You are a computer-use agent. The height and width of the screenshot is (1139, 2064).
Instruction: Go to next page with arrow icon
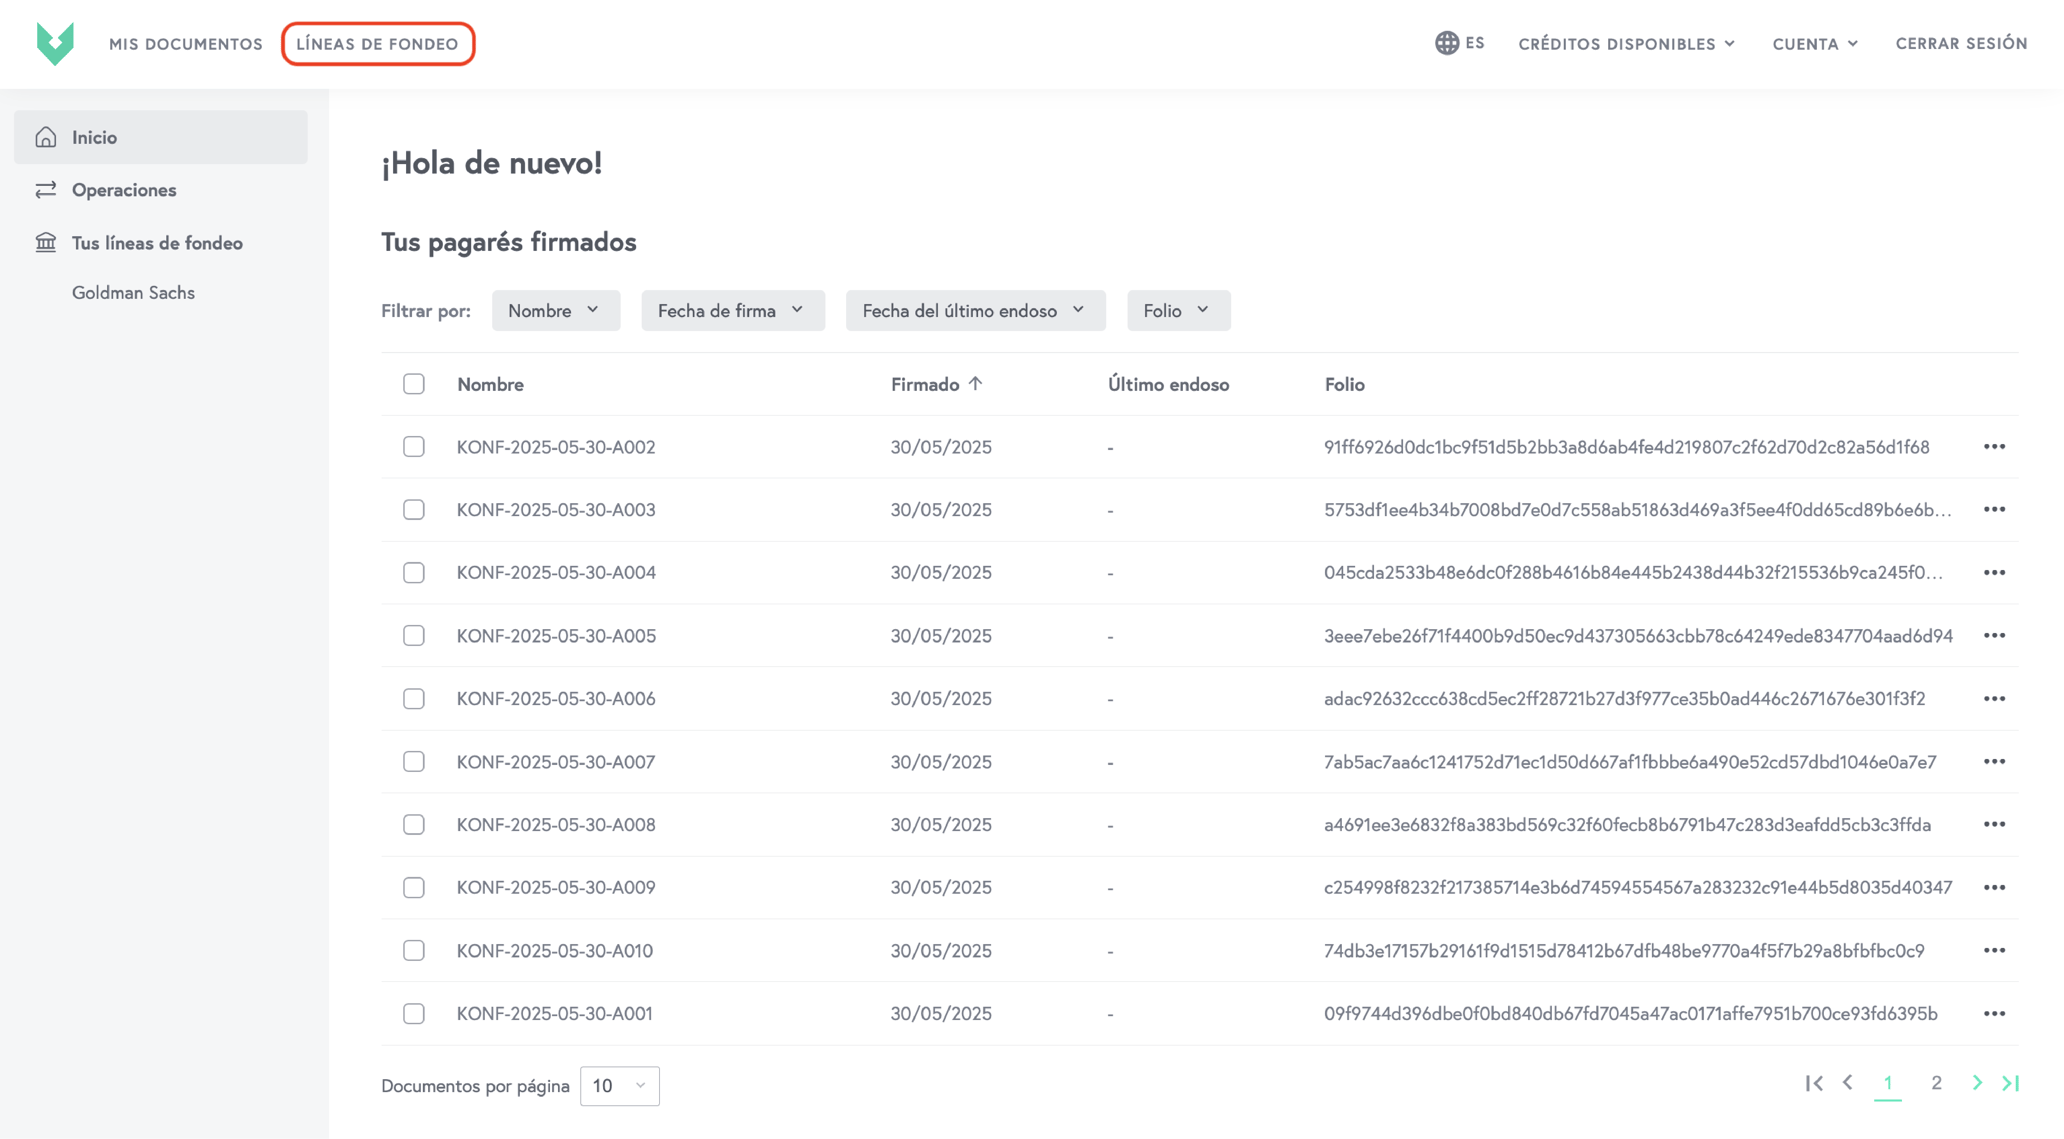pos(1976,1083)
